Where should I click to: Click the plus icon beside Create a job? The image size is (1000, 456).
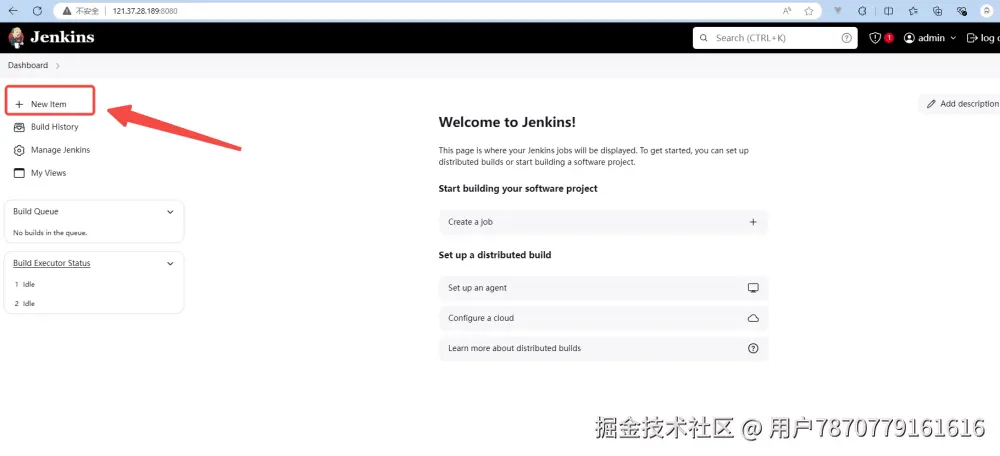(x=753, y=222)
